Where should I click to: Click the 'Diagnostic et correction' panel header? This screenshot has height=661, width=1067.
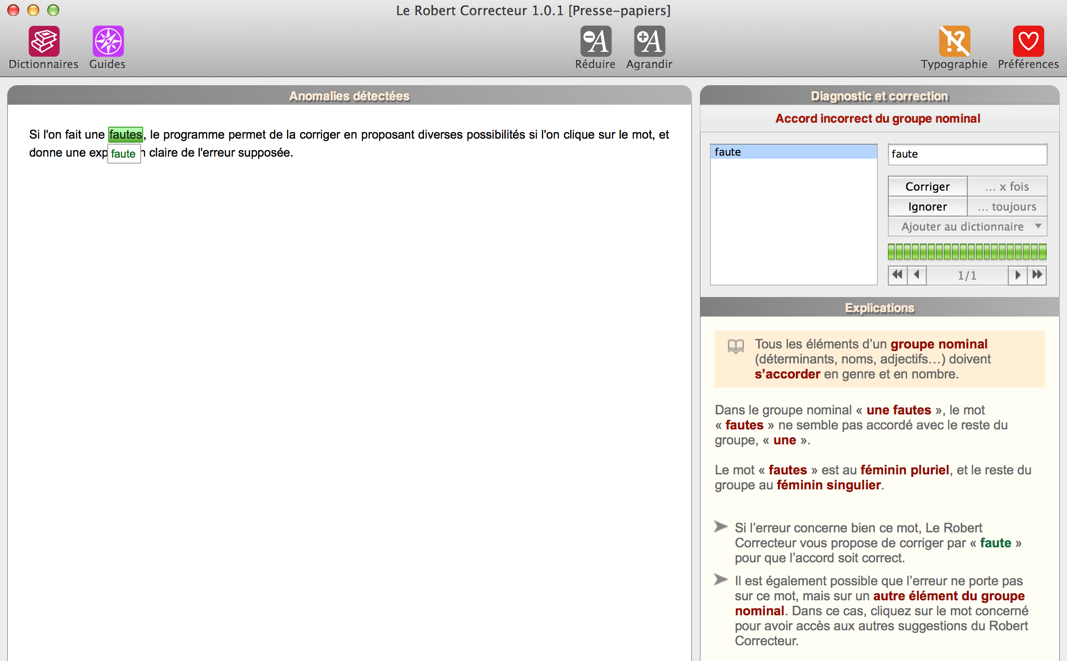coord(879,96)
